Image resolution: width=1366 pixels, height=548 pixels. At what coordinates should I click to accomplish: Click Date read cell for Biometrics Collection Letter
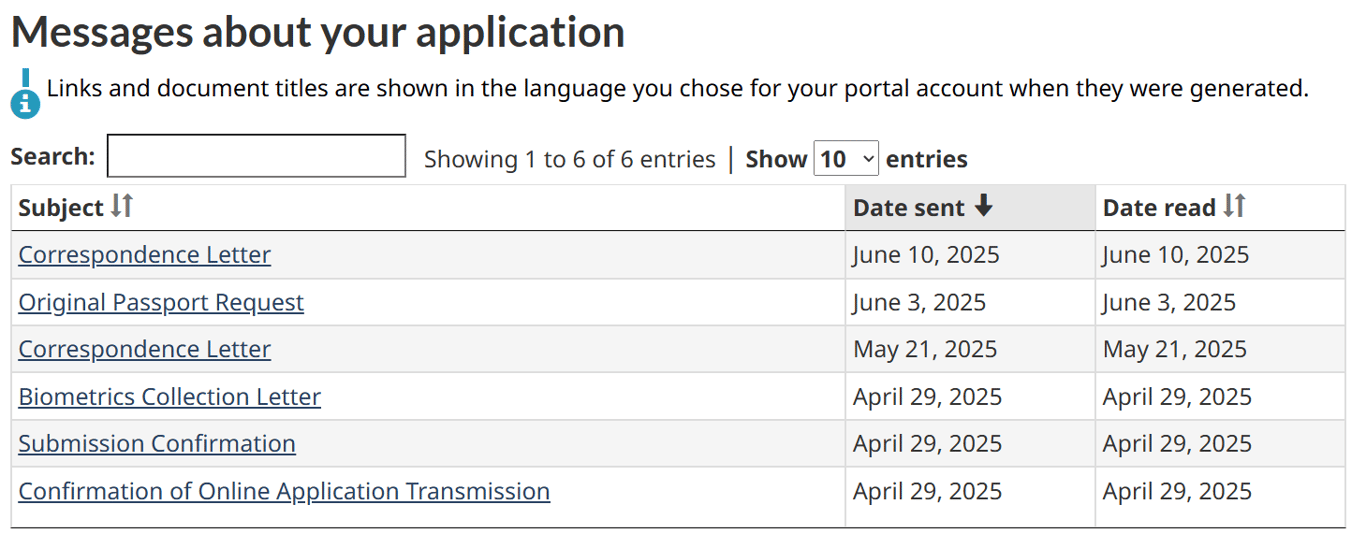click(1177, 397)
